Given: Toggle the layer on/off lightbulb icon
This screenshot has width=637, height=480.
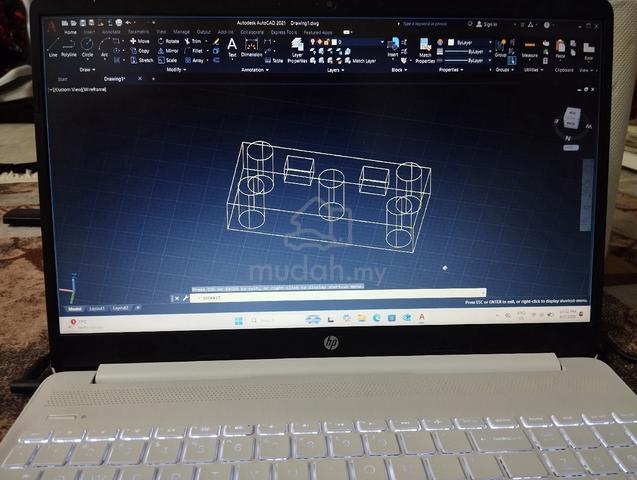Looking at the screenshot, I should (x=312, y=42).
